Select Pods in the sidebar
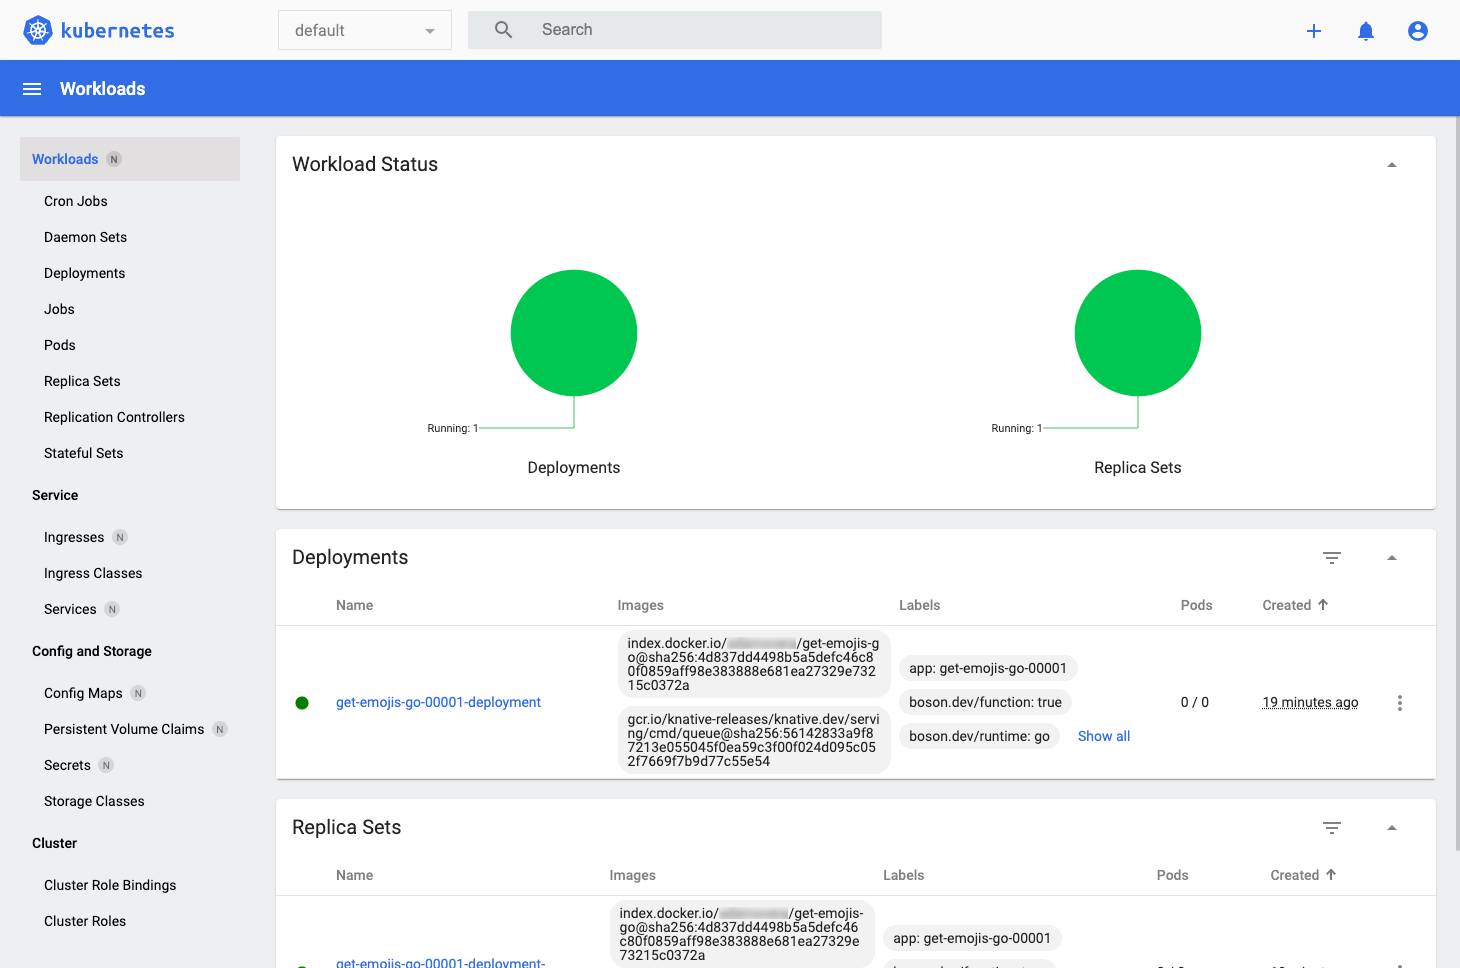The image size is (1460, 968). click(x=59, y=345)
